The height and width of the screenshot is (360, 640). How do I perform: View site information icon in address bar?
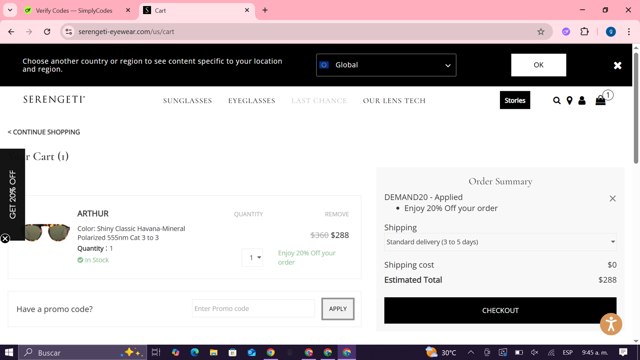(x=69, y=31)
